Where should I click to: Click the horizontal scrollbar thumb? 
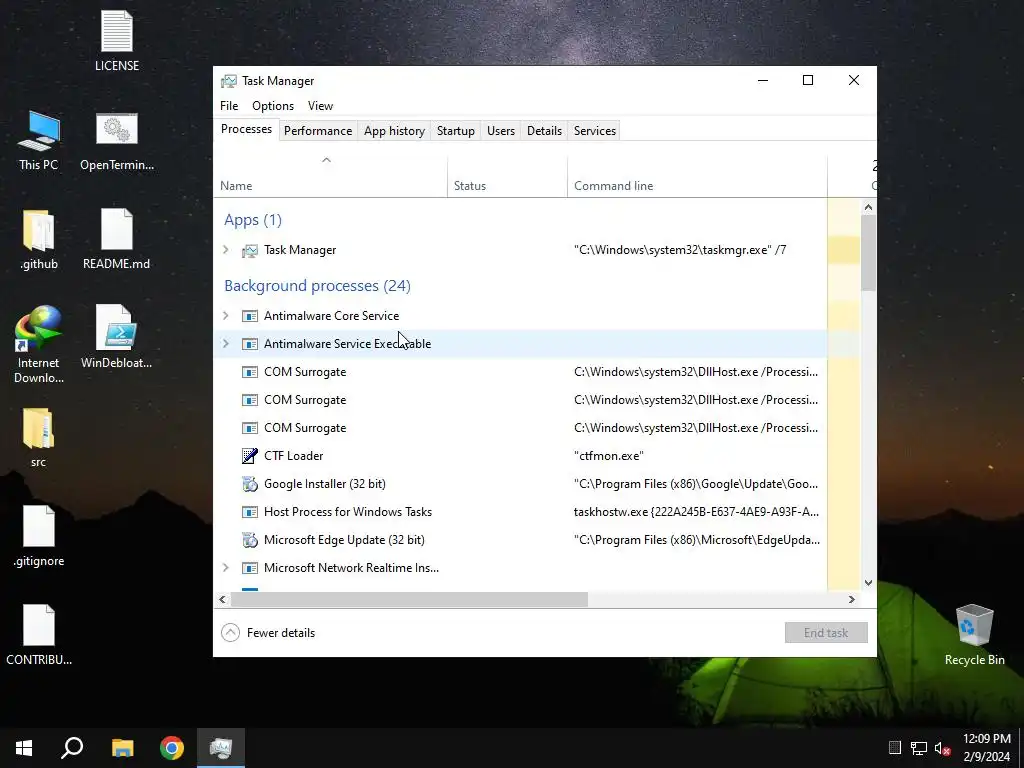point(409,600)
